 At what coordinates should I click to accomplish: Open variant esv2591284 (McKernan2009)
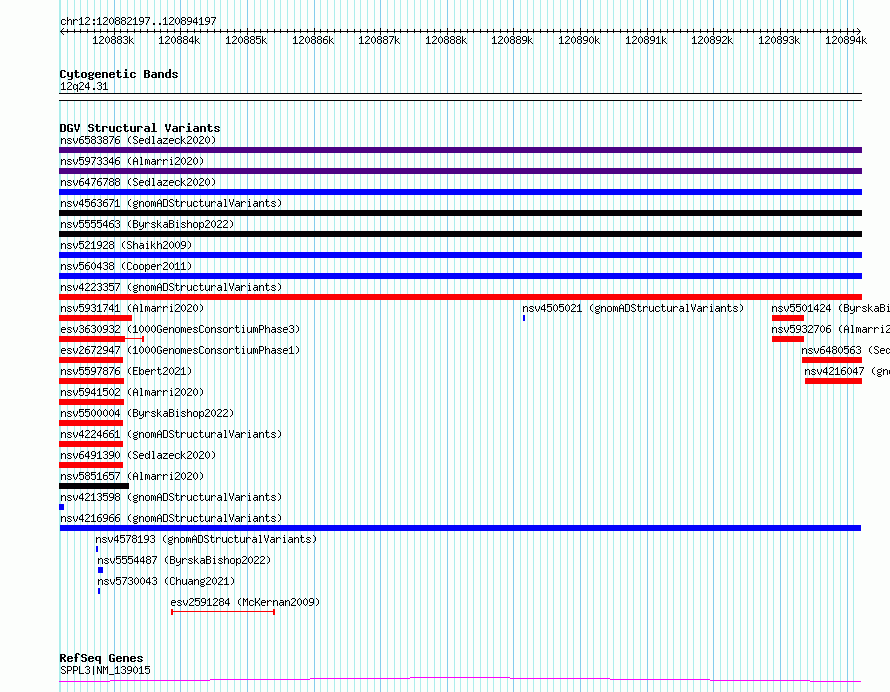click(x=245, y=602)
